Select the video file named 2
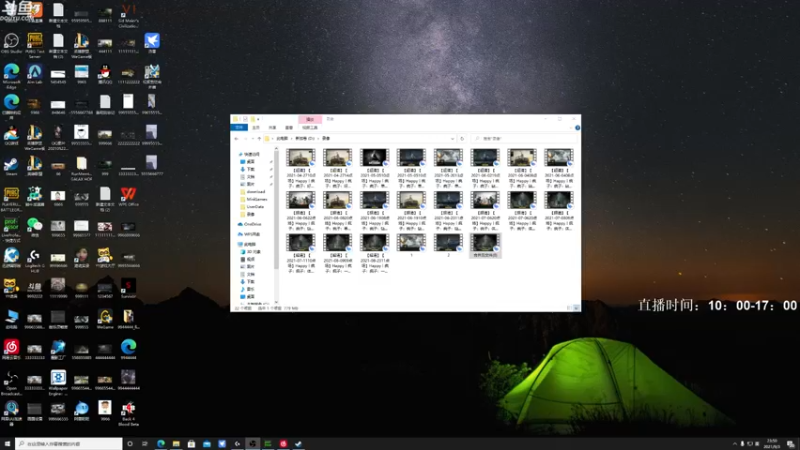Screen dimensions: 800x450 point(448,245)
